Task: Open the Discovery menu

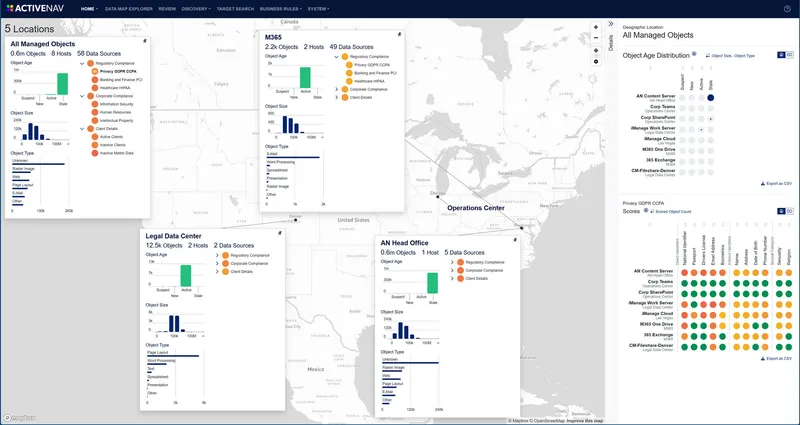Action: click(x=197, y=8)
